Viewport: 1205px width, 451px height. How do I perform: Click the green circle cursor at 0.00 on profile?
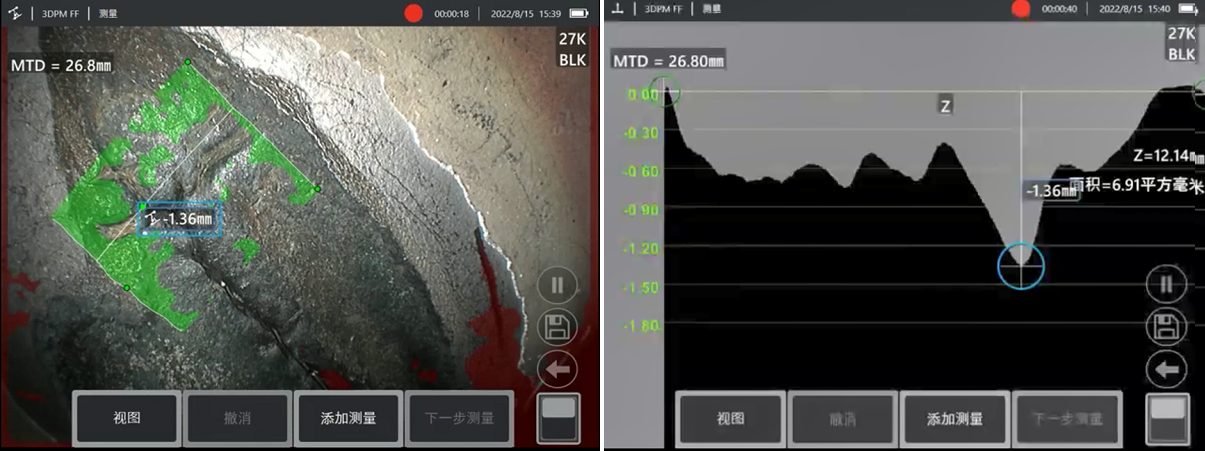(664, 92)
